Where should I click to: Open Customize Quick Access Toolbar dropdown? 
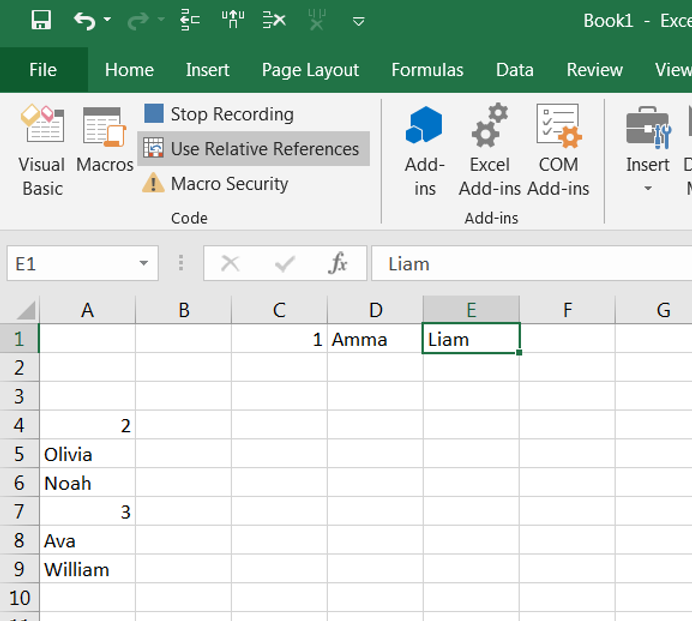coord(359,21)
